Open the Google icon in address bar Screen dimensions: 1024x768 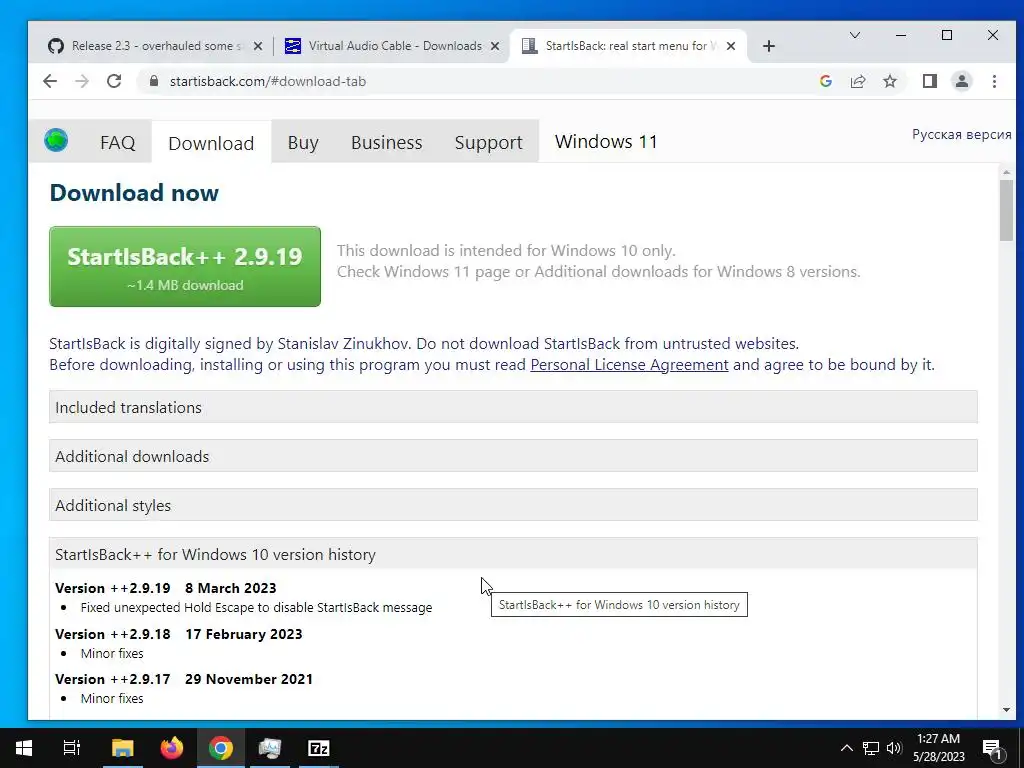[x=825, y=81]
